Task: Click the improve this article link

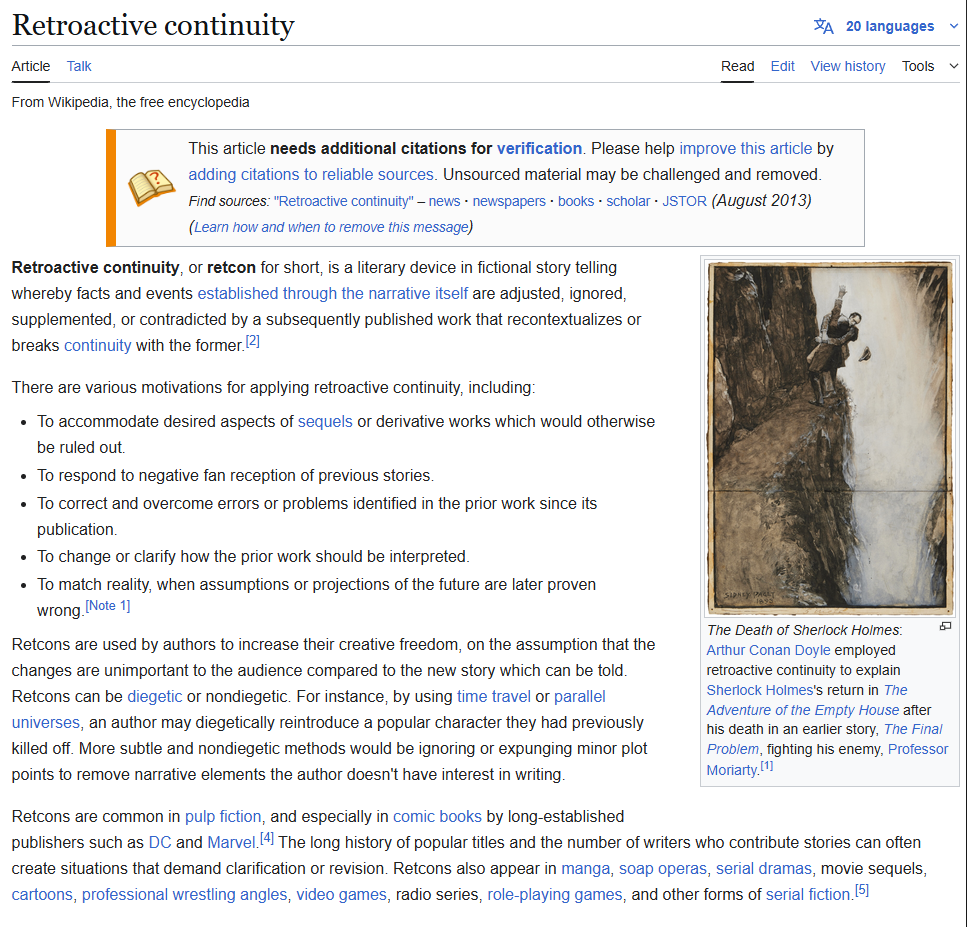Action: click(x=746, y=149)
